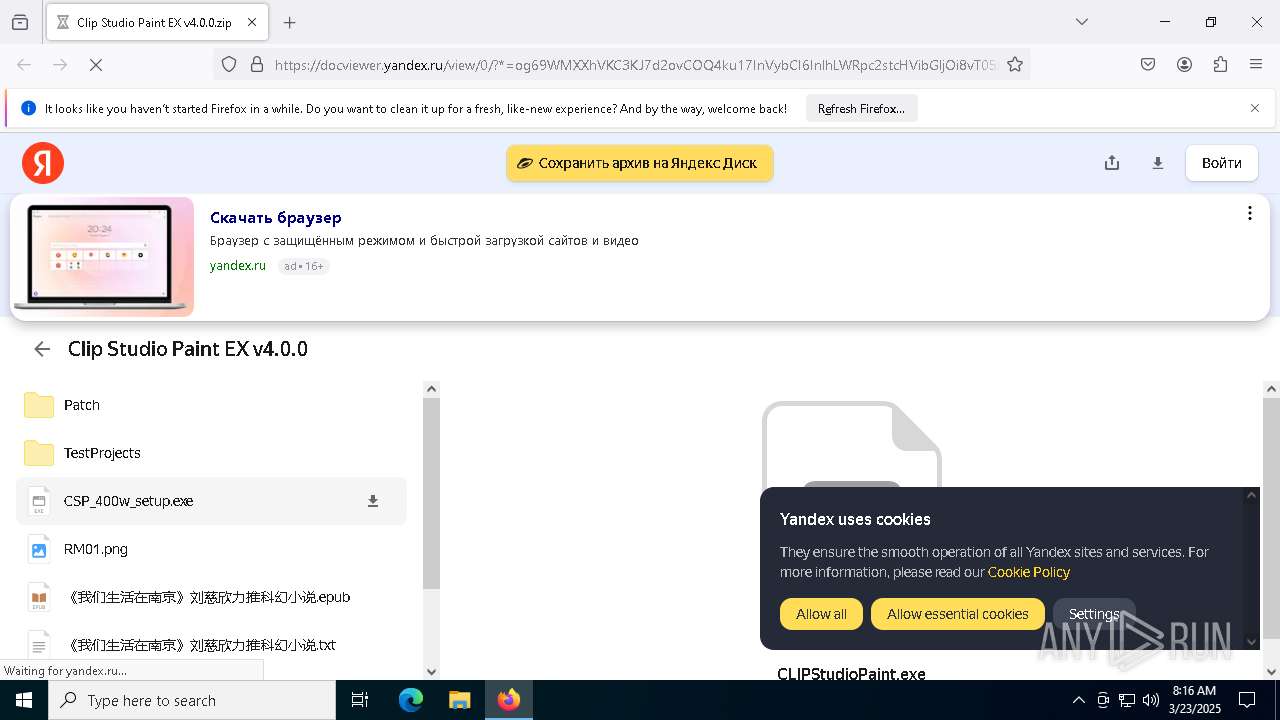Open File Explorer from the taskbar
1280x720 pixels.
click(459, 700)
